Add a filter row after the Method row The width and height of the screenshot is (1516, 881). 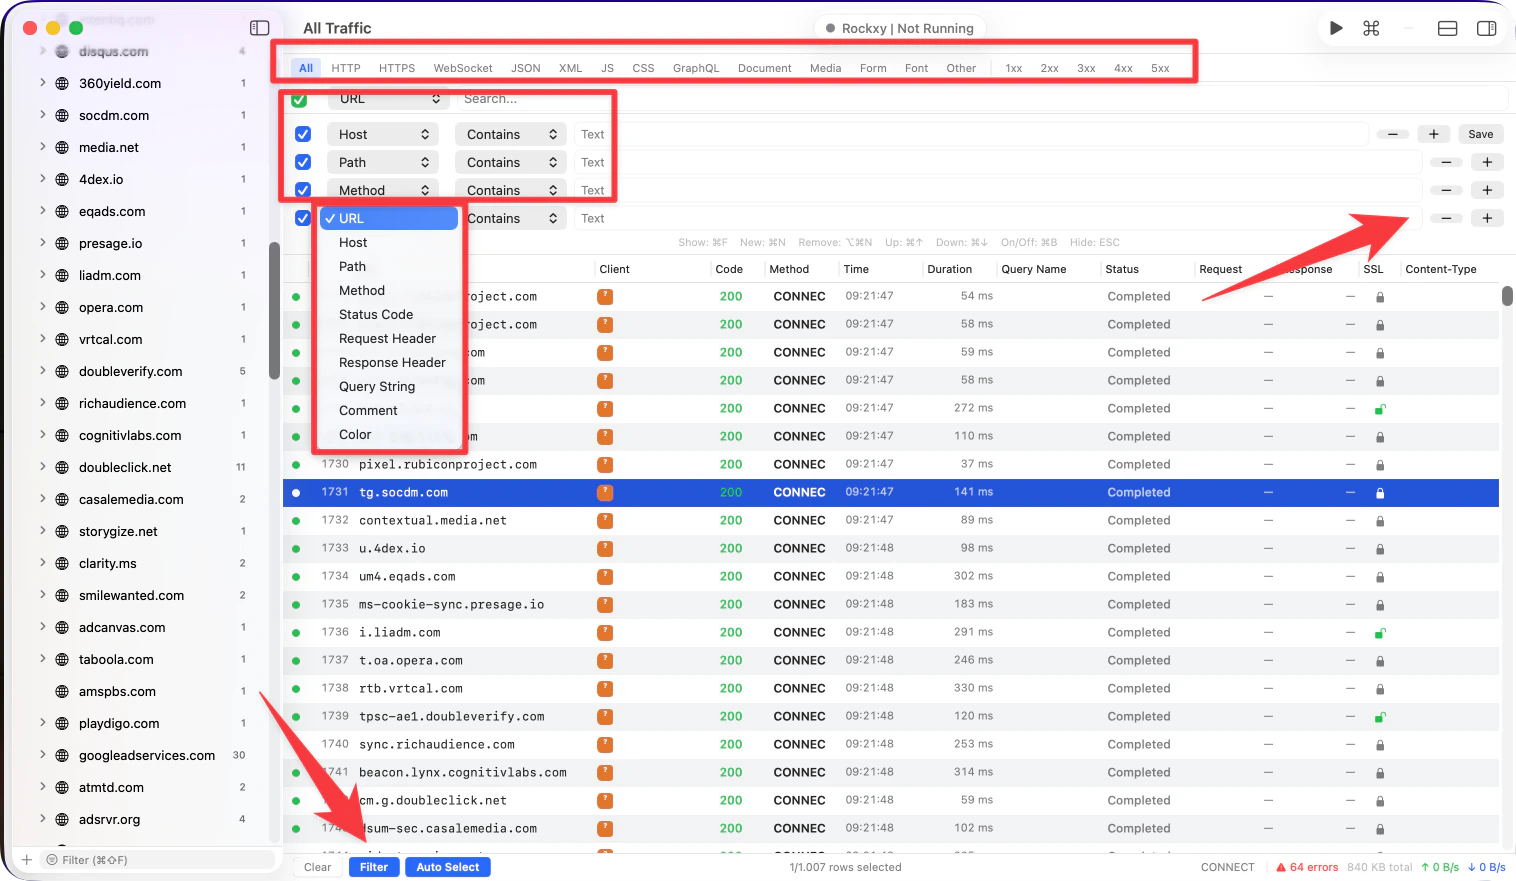[x=1487, y=190]
